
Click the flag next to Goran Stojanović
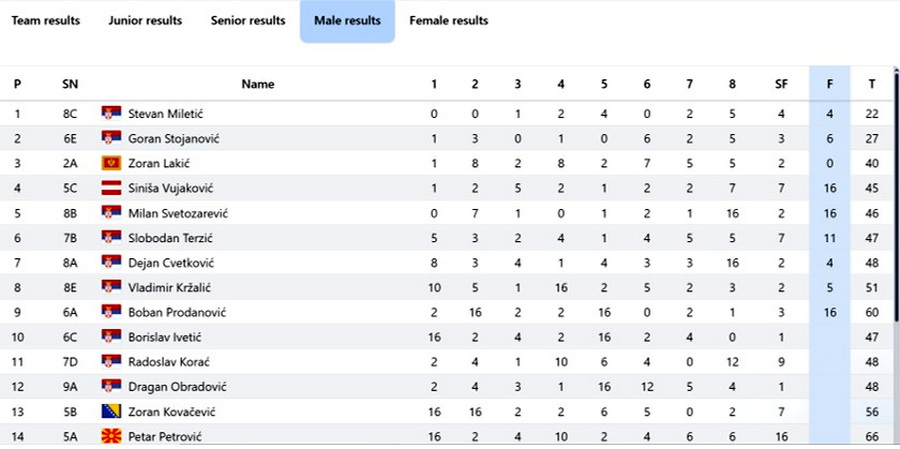(x=111, y=138)
